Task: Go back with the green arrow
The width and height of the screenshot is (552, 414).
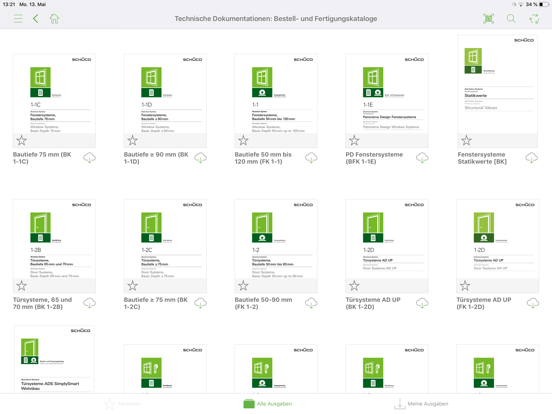Action: (x=36, y=19)
